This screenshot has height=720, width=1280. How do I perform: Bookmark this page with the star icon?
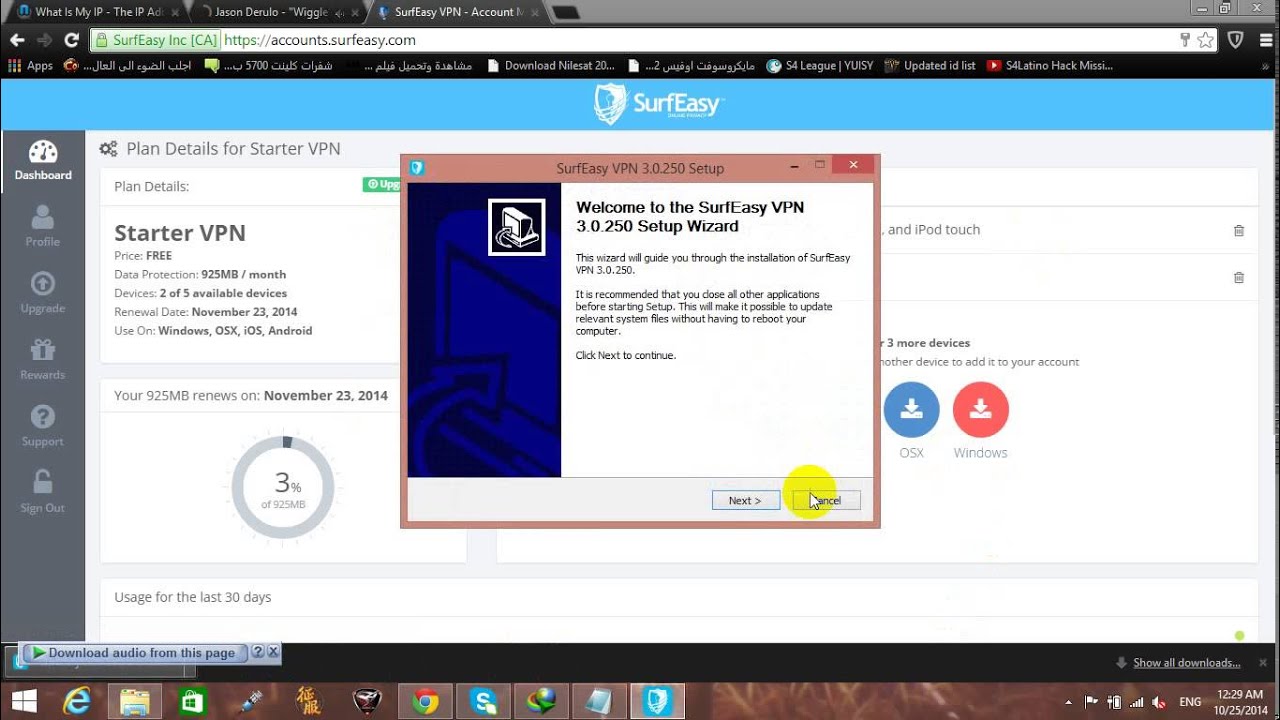pos(1205,40)
